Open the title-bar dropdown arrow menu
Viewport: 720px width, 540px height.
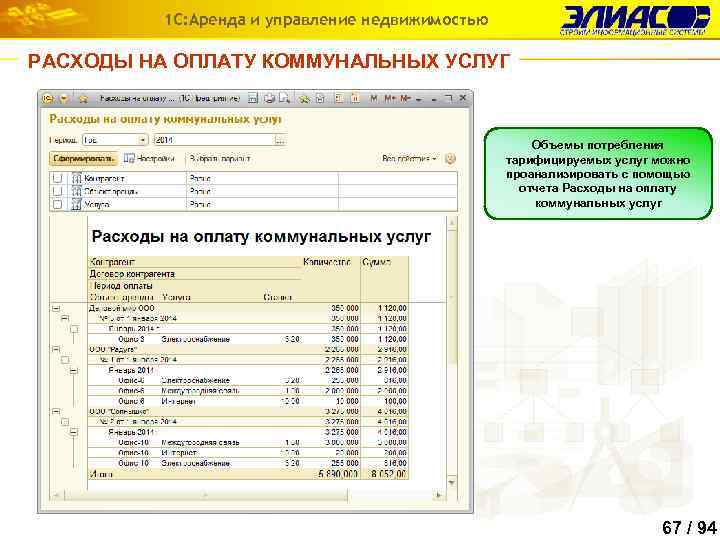click(64, 98)
